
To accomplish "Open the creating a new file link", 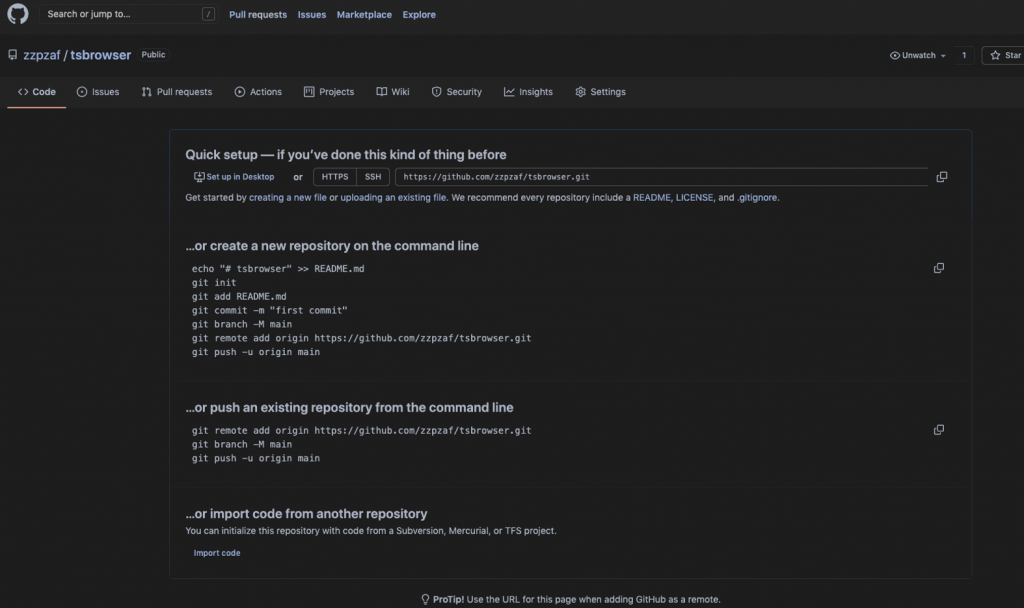I will [x=287, y=198].
